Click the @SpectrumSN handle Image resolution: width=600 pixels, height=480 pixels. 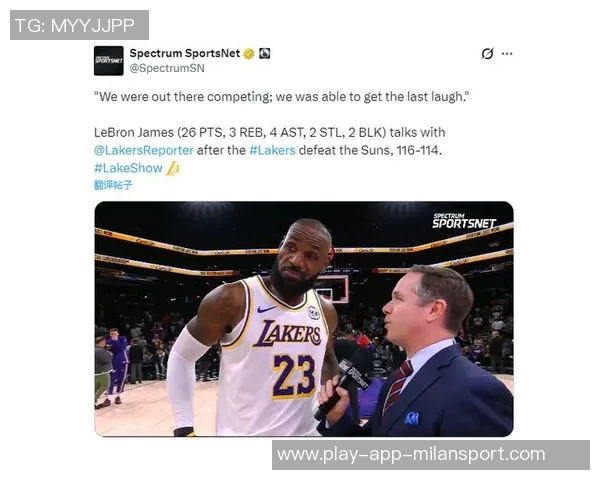pos(167,68)
